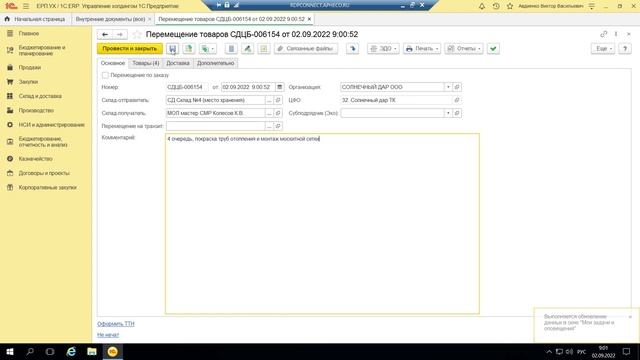
Task: Click the Номер field СДЦБ-006154
Action: point(187,87)
